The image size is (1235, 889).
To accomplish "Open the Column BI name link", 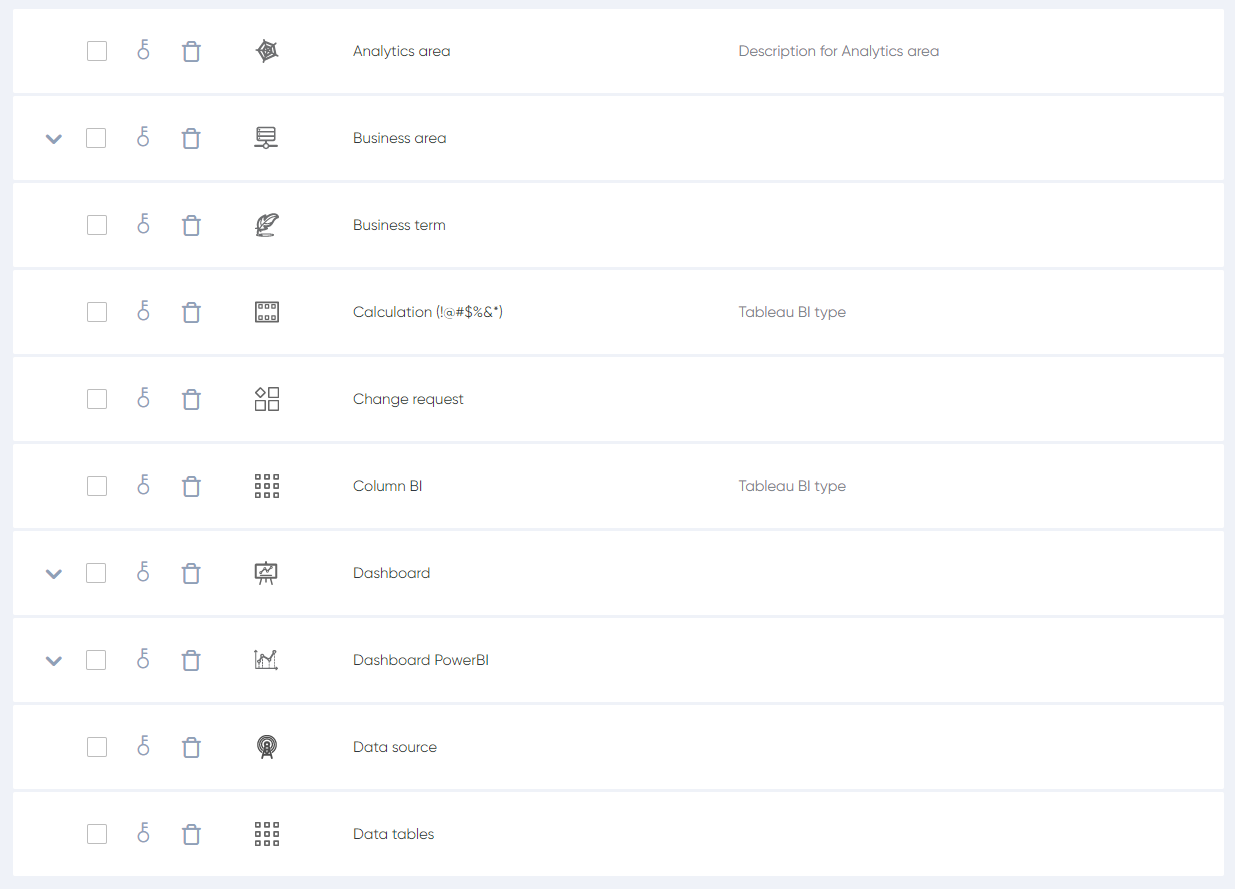I will pyautogui.click(x=387, y=486).
